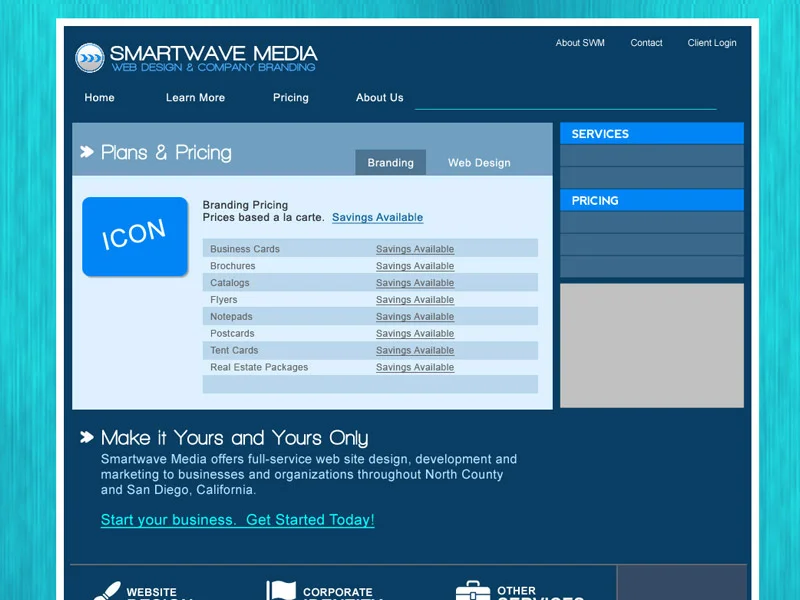
Task: Open the About SWM link
Action: click(x=580, y=43)
